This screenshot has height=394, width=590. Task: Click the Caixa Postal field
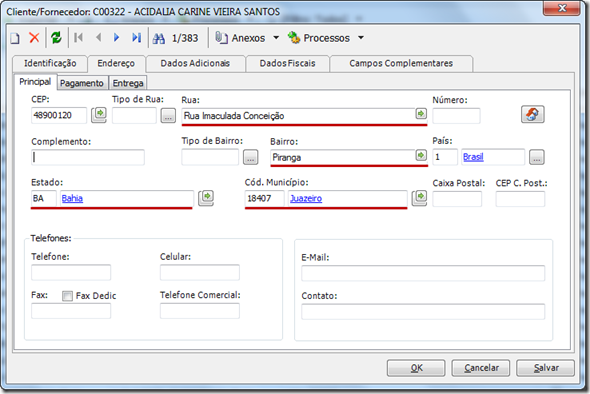457,199
